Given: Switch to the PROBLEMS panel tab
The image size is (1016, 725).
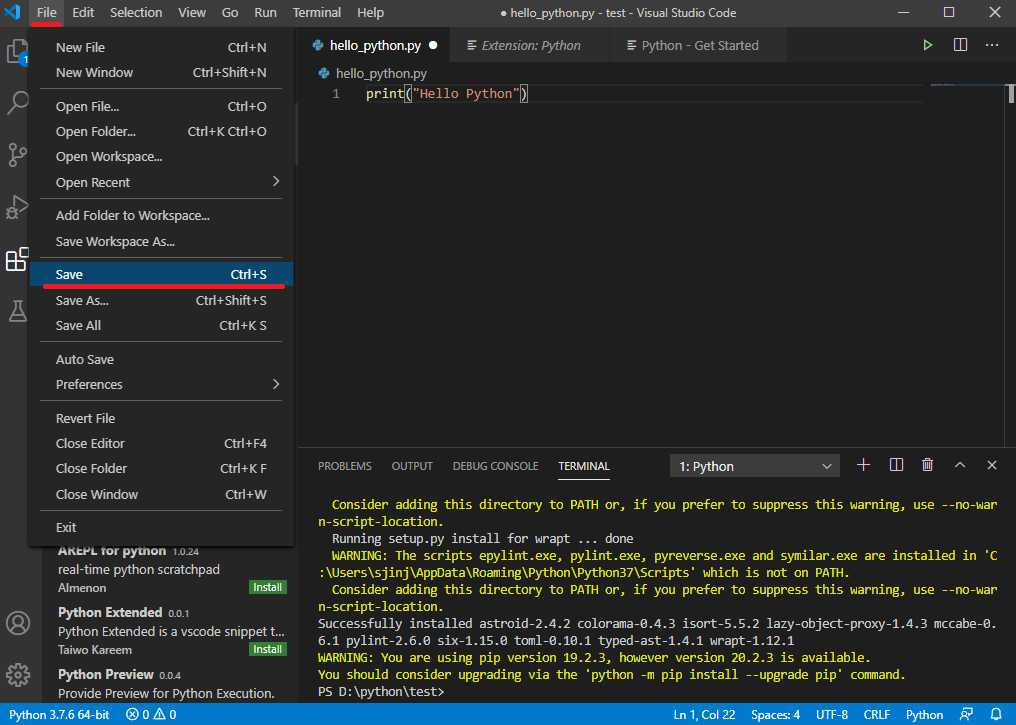Looking at the screenshot, I should tap(345, 466).
